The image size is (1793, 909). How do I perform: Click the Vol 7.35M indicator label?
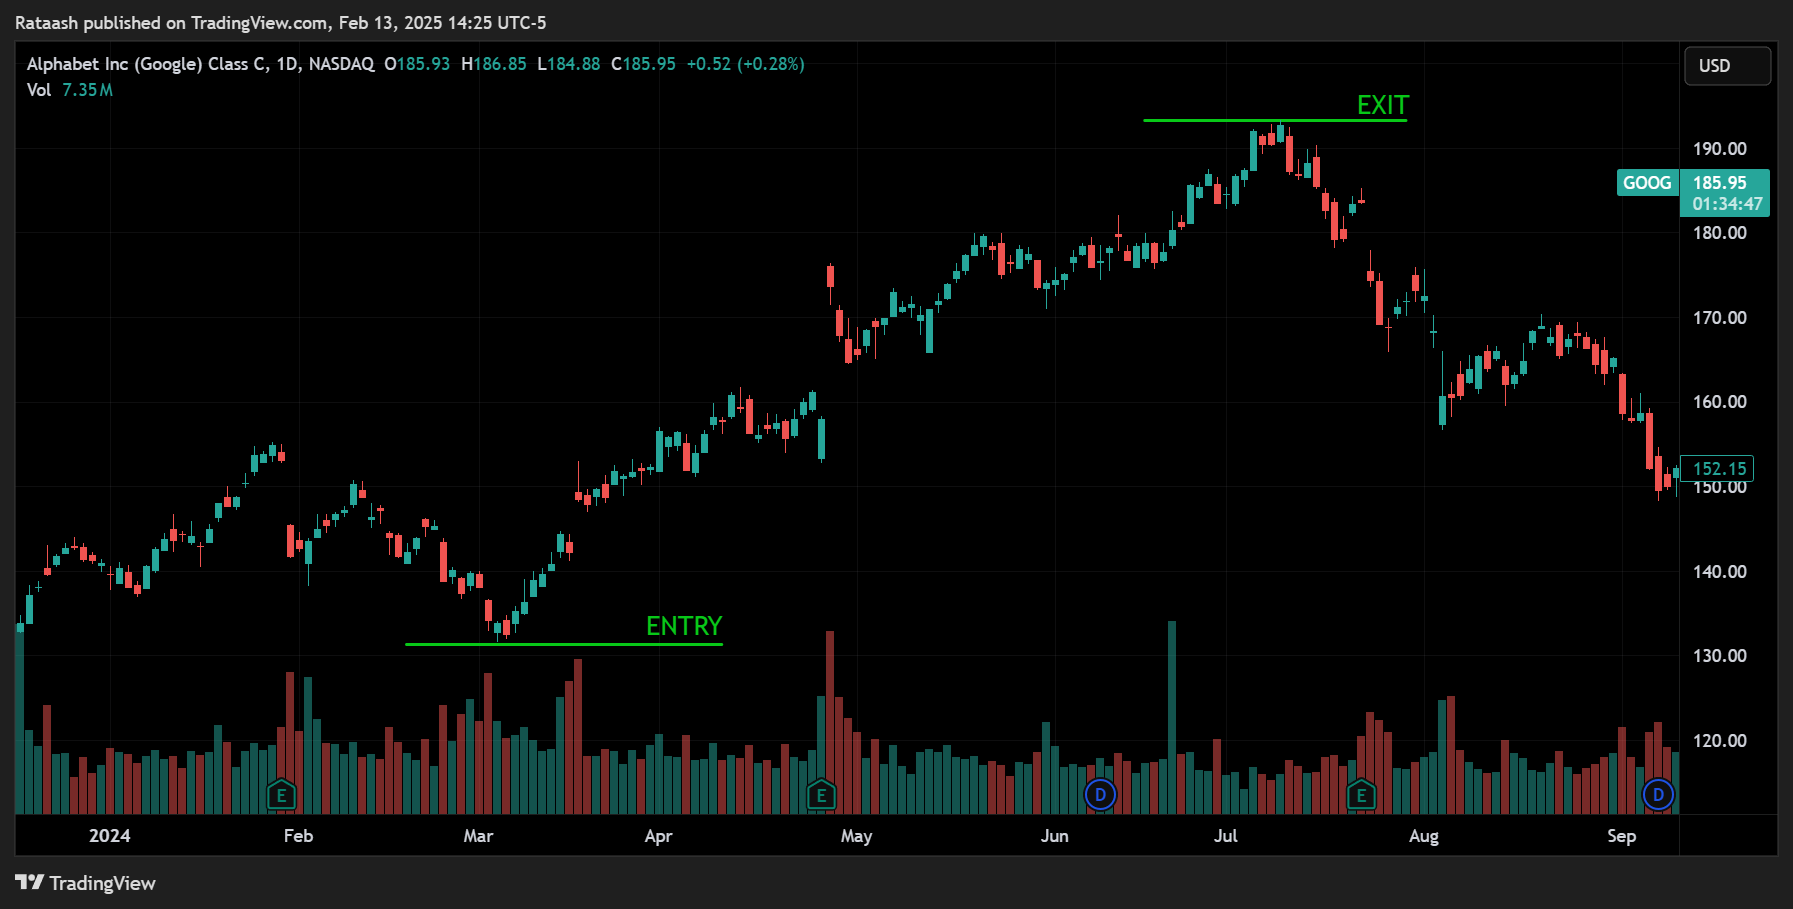(70, 90)
